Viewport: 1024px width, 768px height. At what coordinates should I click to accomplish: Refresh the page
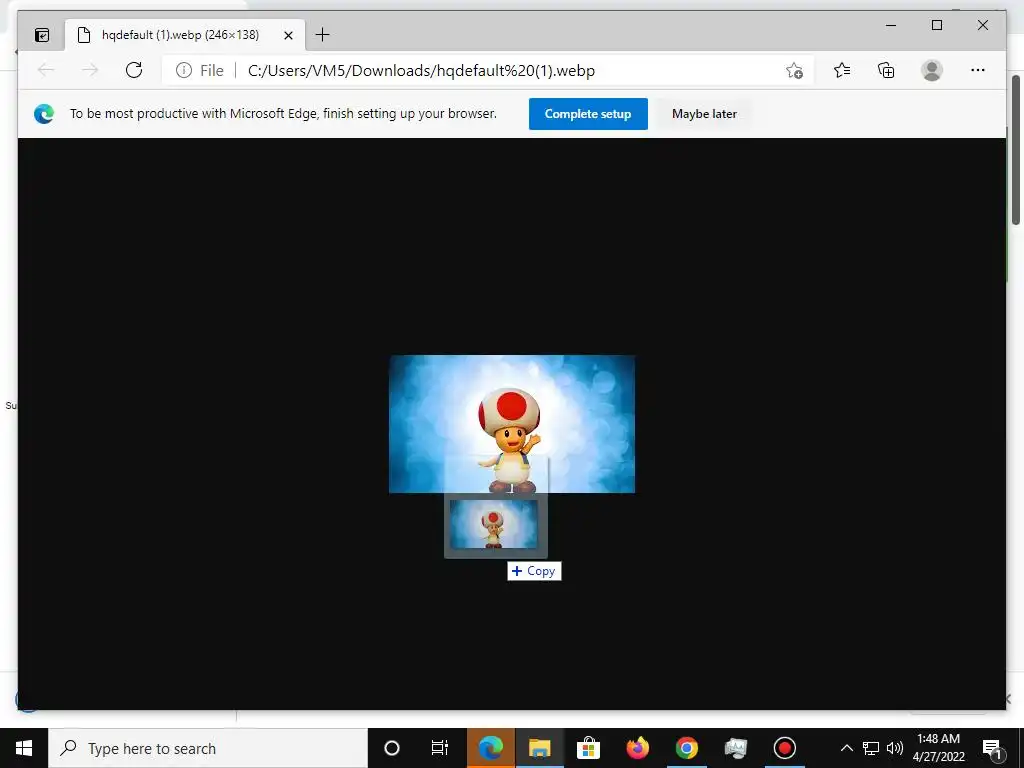pos(134,70)
